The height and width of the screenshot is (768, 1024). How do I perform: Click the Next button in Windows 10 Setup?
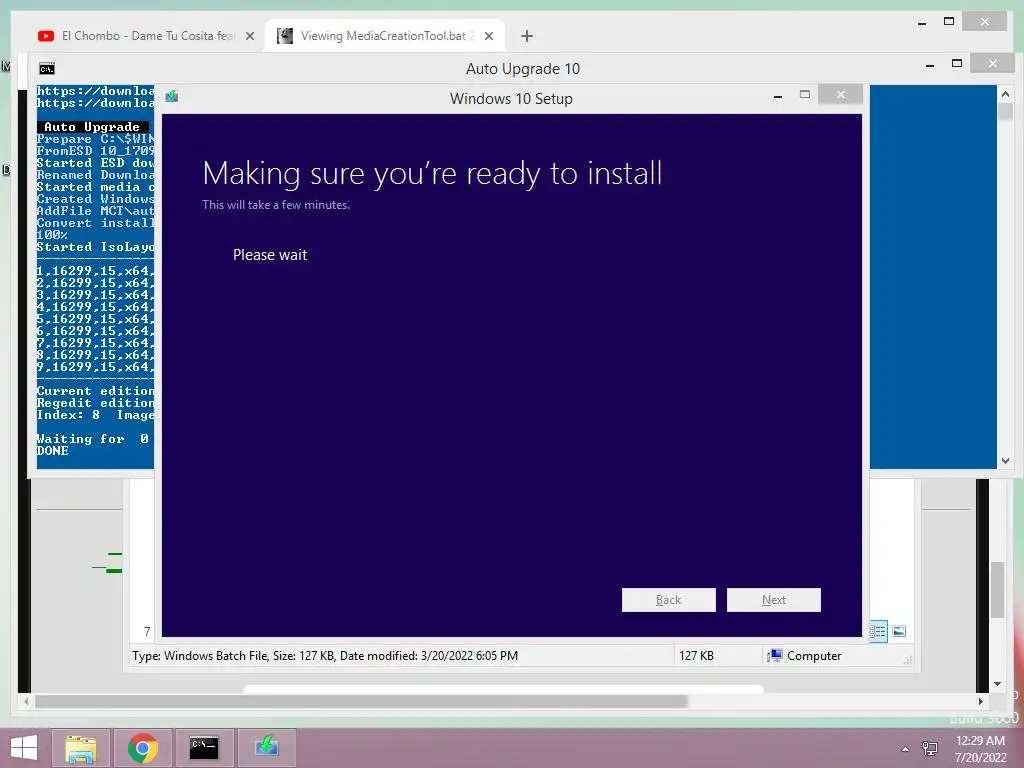click(x=773, y=600)
